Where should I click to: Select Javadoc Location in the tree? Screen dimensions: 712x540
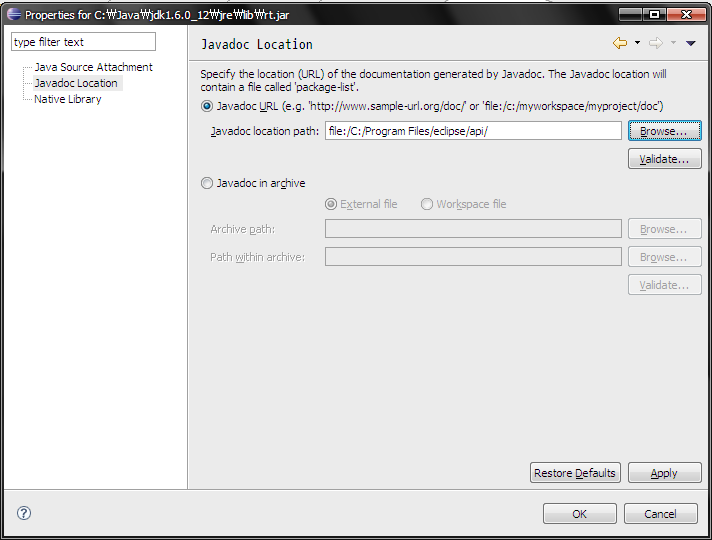point(76,83)
